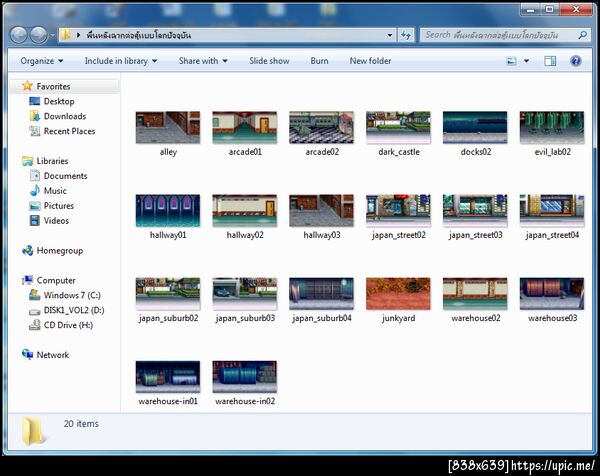
Task: Select the hallway02 image thumbnail
Action: [245, 210]
